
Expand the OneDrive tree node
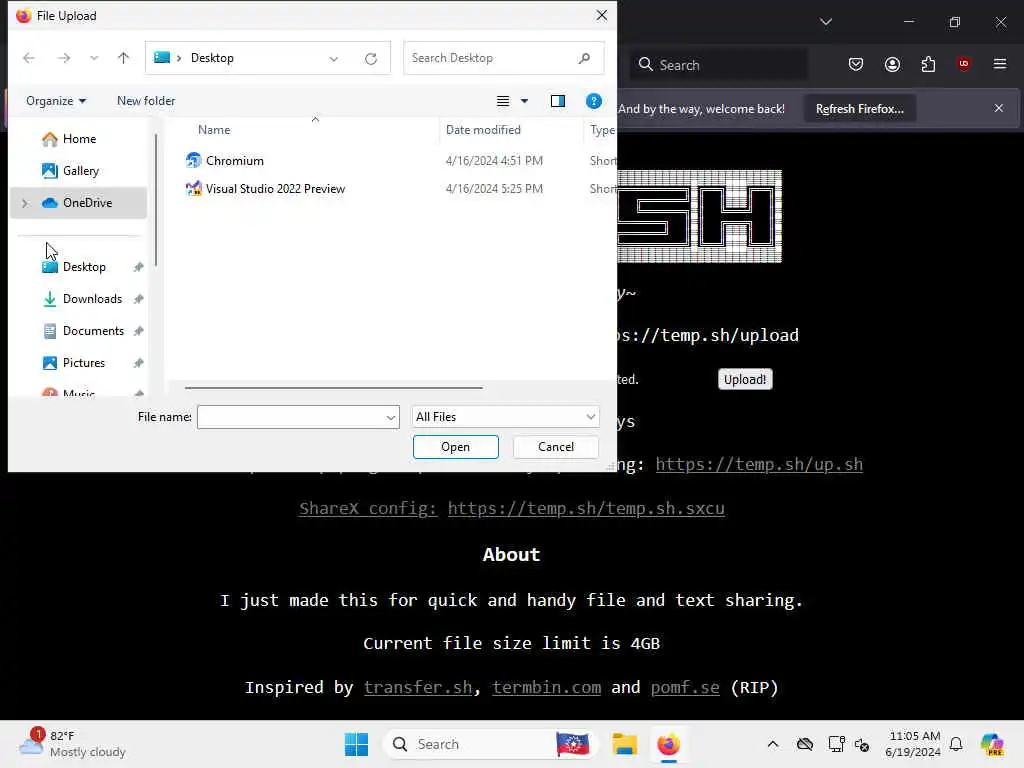point(25,203)
